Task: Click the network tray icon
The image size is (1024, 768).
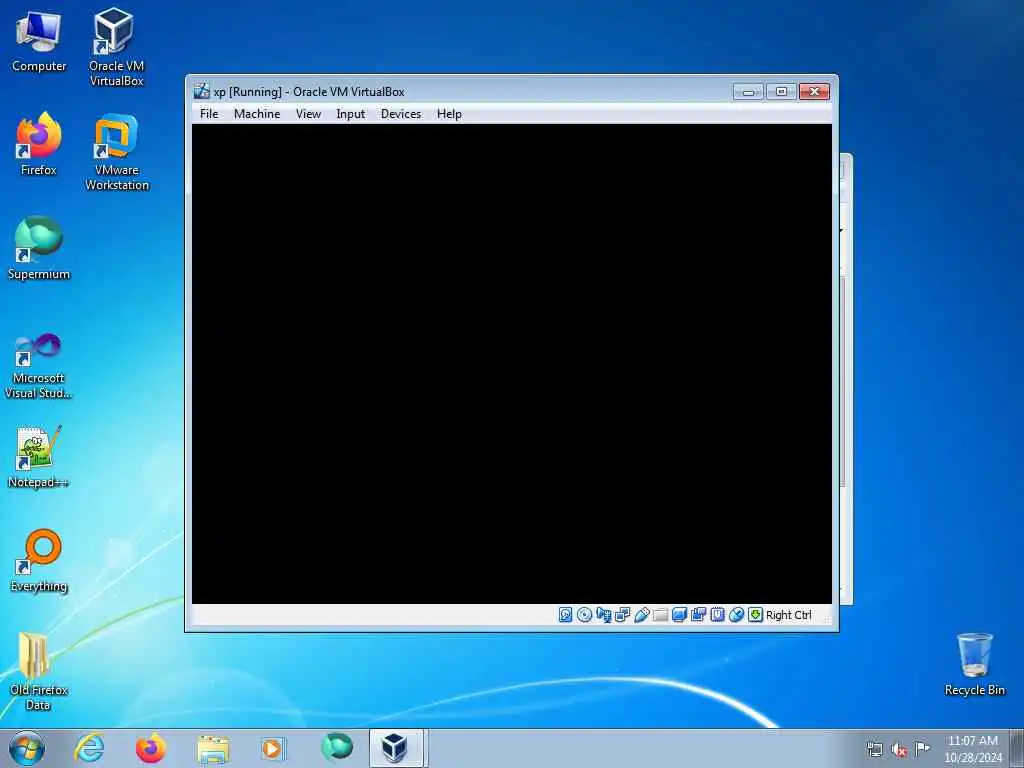Action: [874, 749]
